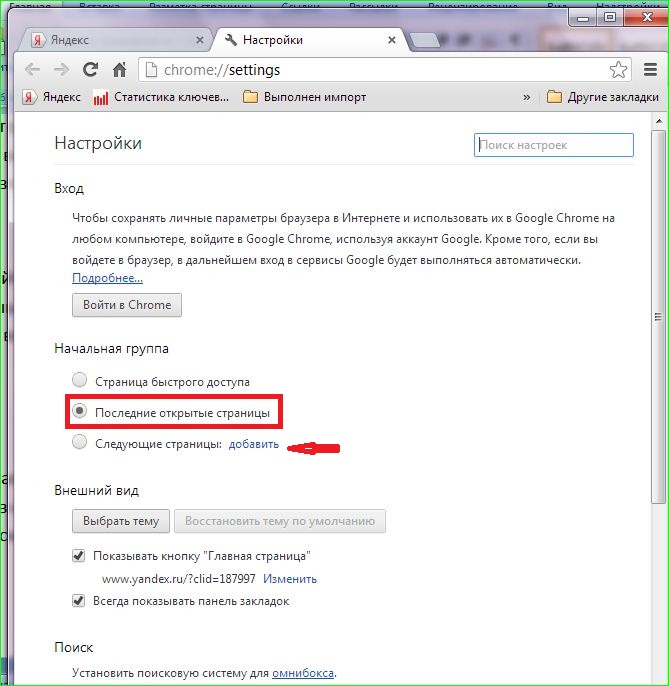Click the Изменить link for home page
Viewport: 669px width, 686px height.
[x=290, y=579]
